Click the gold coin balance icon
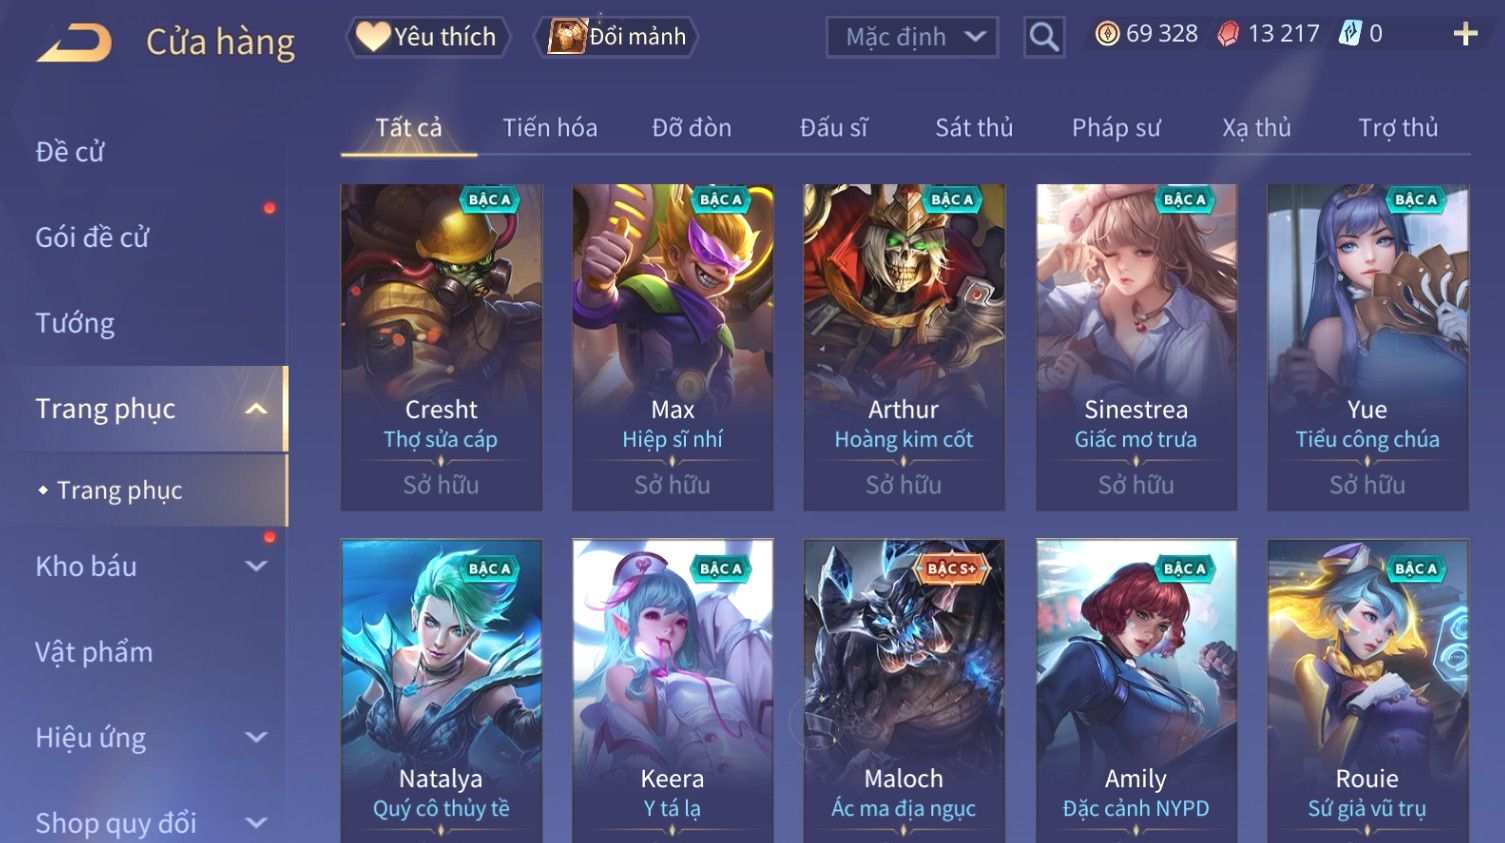This screenshot has width=1505, height=843. 1107,34
